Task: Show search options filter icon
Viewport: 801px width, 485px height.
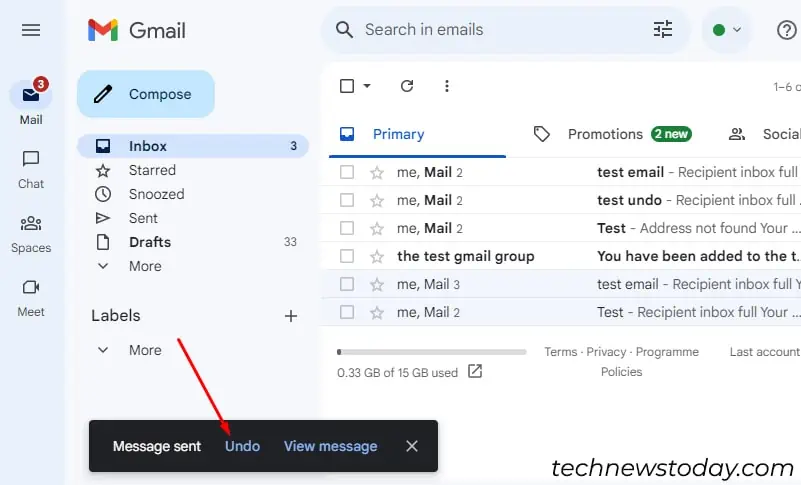Action: (663, 30)
